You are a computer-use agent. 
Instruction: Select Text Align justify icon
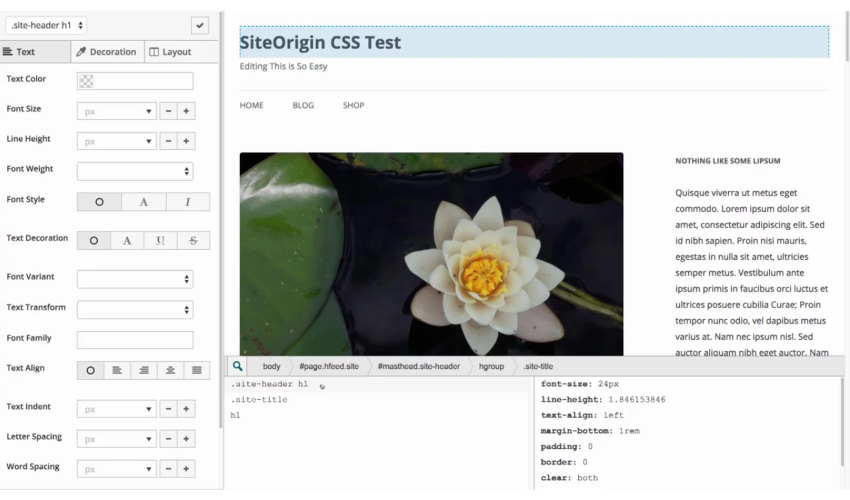tap(196, 370)
